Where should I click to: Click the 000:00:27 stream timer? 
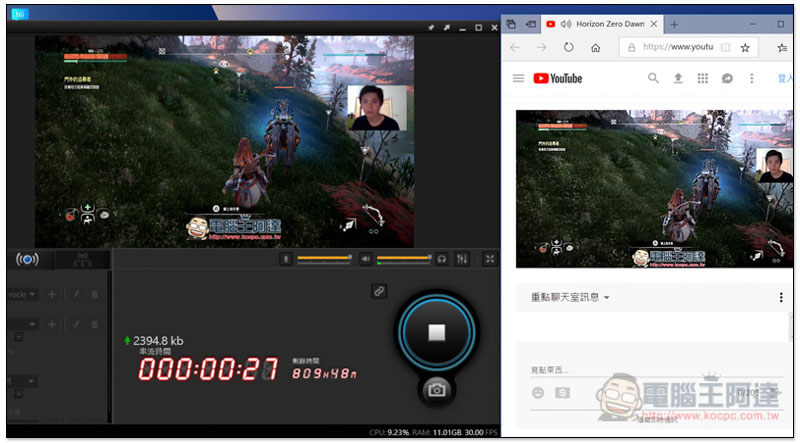pyautogui.click(x=208, y=369)
